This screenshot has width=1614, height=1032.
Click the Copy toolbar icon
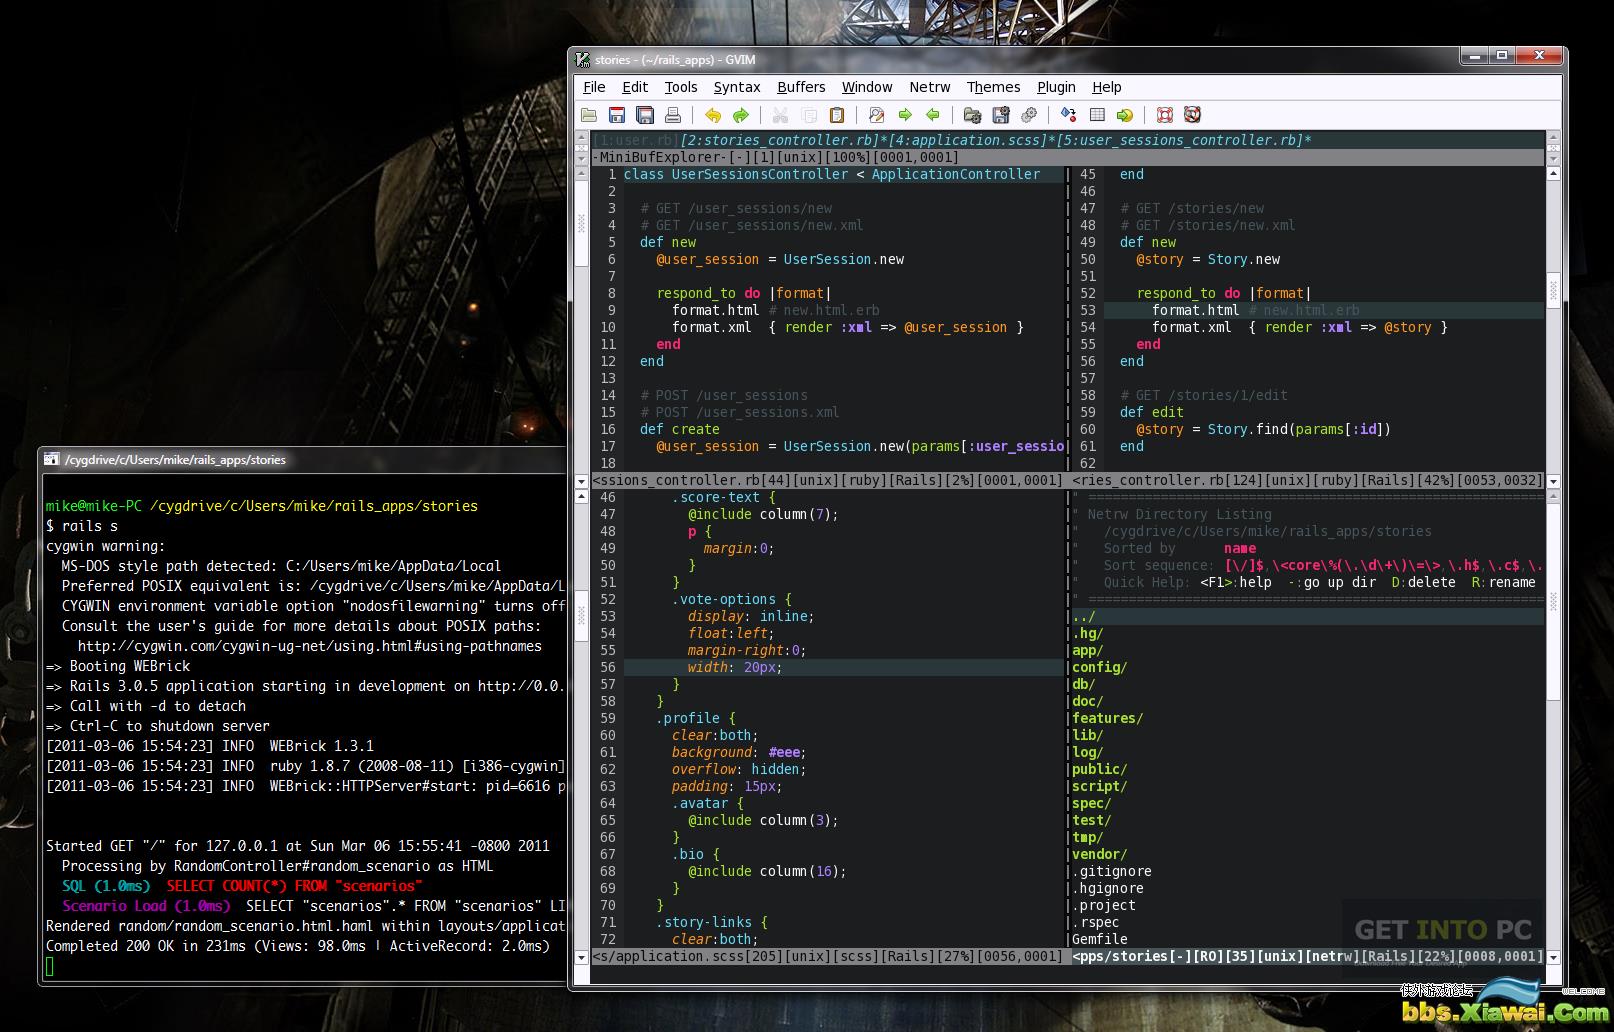[x=809, y=115]
